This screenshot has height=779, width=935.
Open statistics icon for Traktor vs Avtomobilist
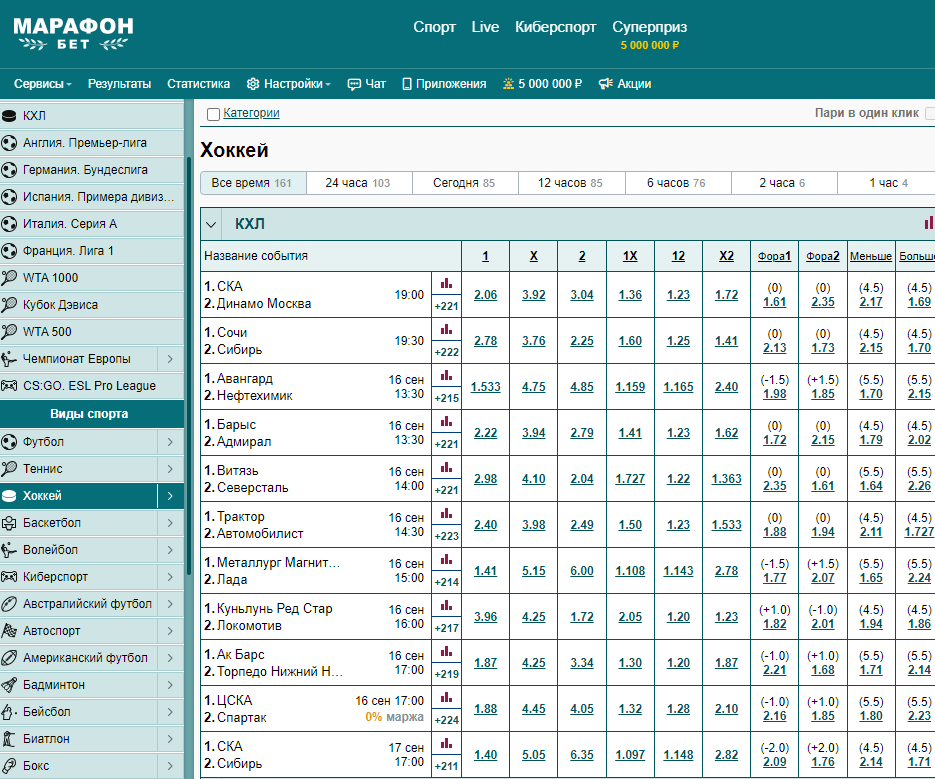point(446,514)
